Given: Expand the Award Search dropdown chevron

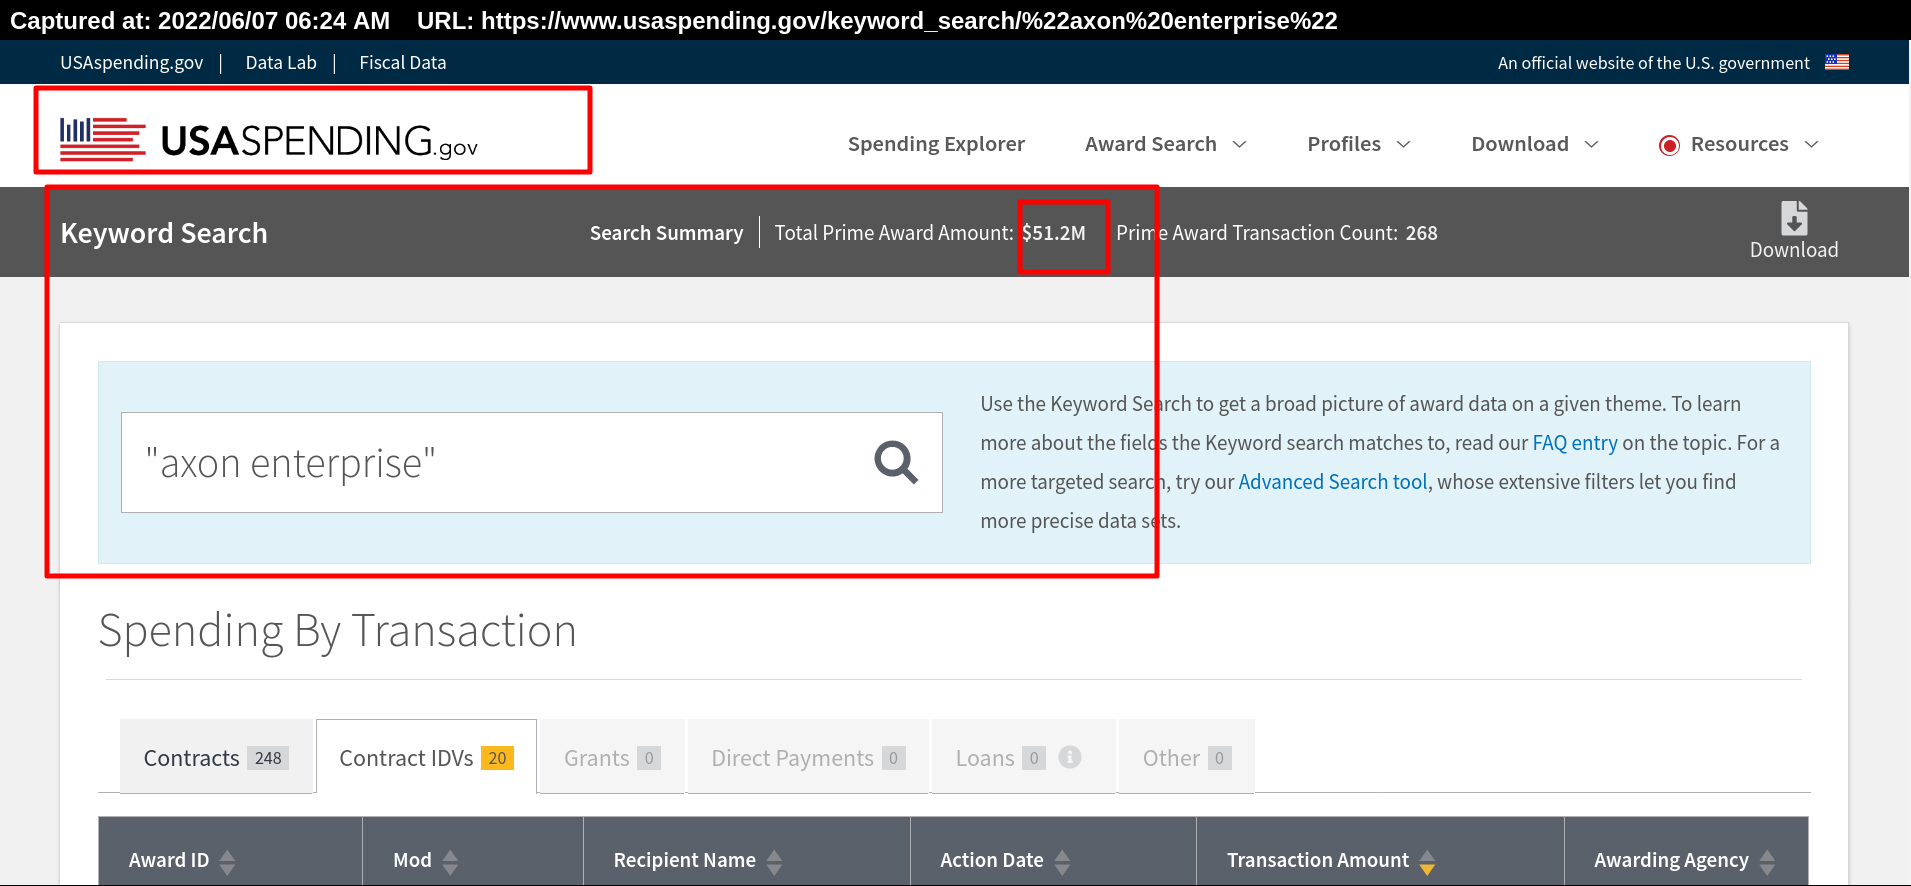Looking at the screenshot, I should 1240,145.
